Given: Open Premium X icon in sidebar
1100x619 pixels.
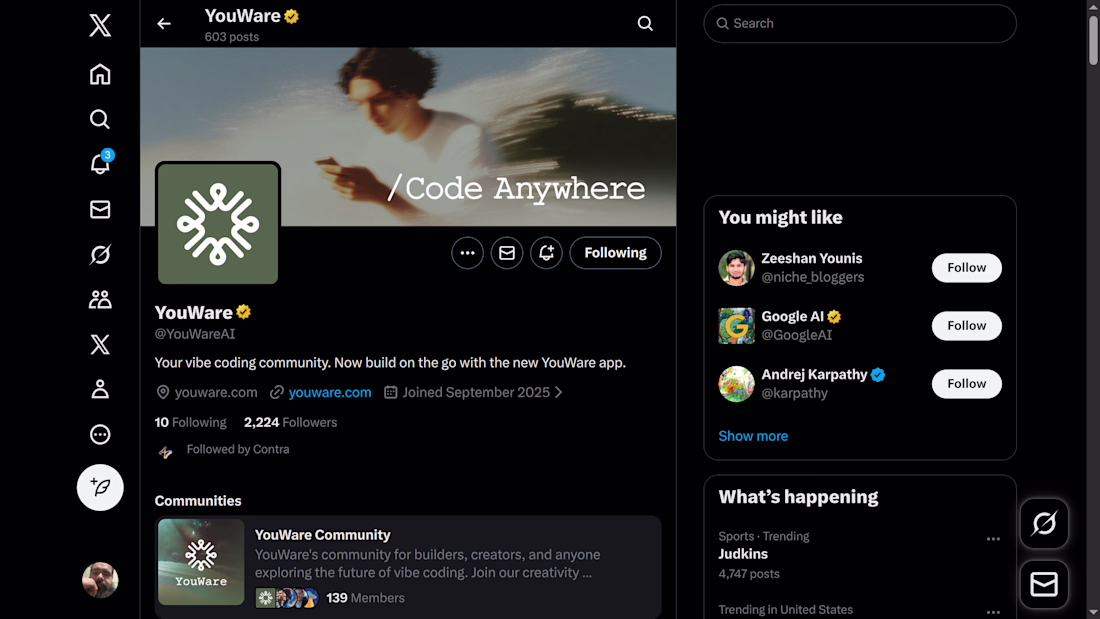Looking at the screenshot, I should (x=100, y=345).
